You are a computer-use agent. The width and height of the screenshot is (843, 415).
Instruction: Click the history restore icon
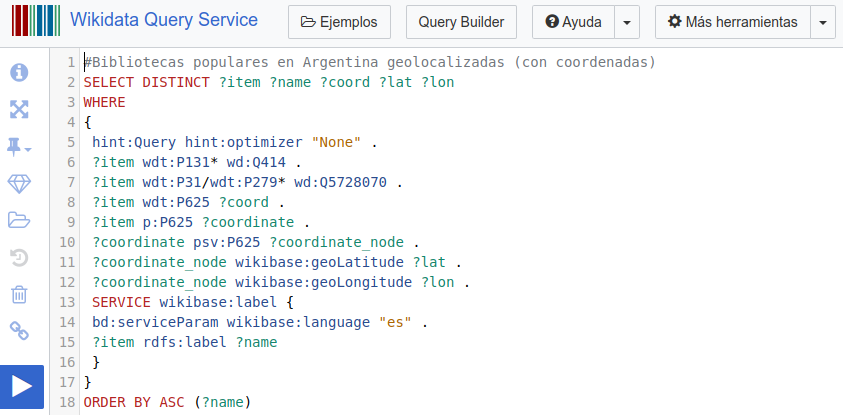pos(19,258)
